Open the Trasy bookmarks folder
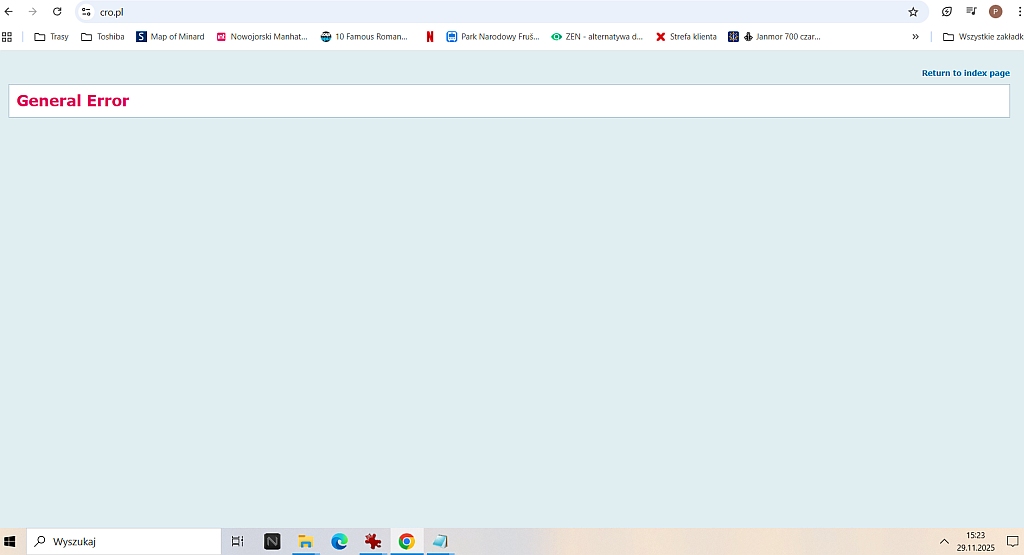 (x=51, y=37)
